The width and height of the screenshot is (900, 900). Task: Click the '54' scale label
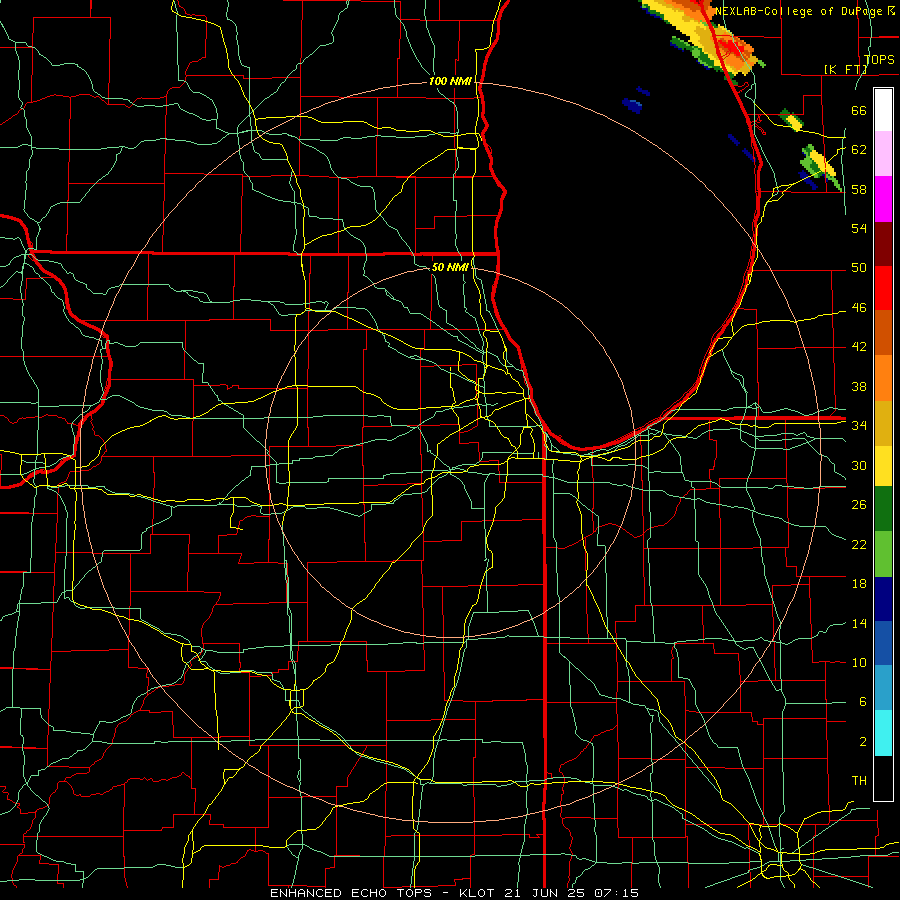click(x=859, y=228)
